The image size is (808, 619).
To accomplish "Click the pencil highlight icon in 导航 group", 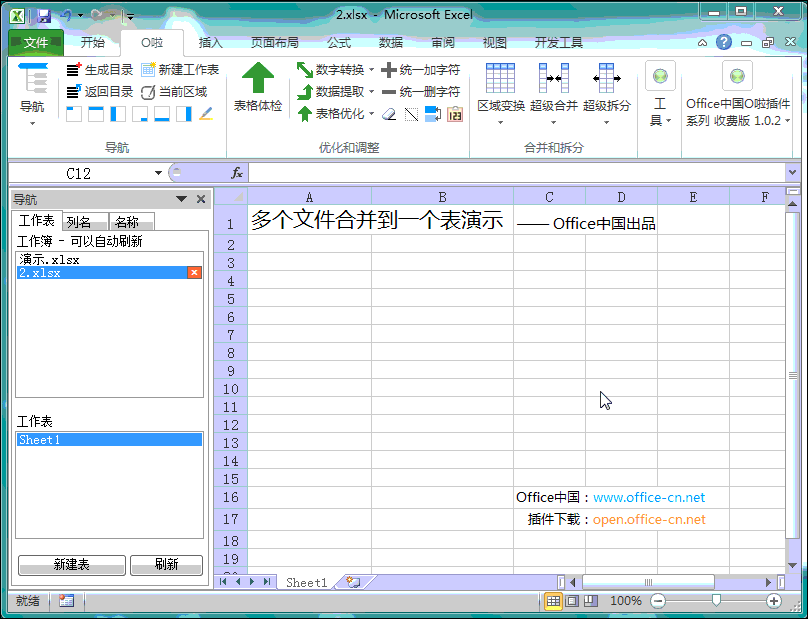I will (206, 114).
